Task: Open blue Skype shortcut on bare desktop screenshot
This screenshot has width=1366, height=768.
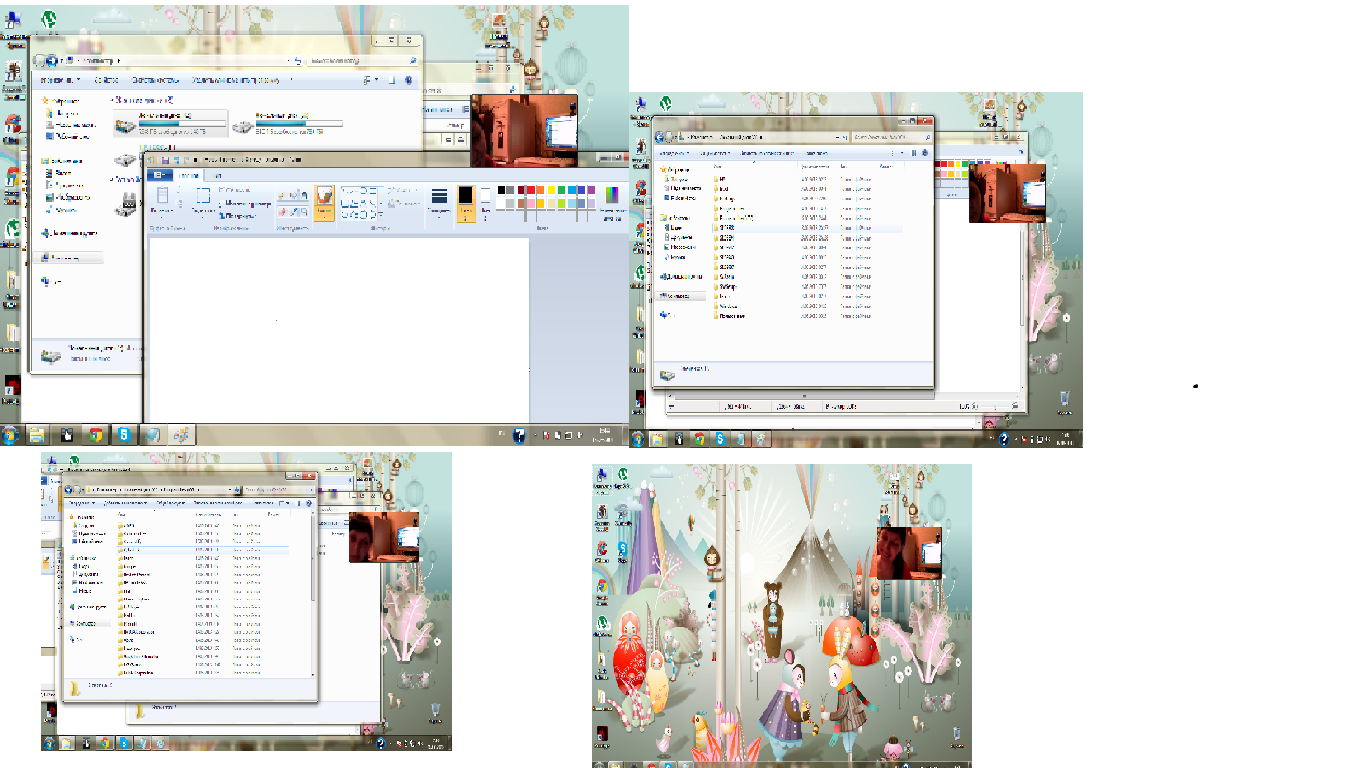Action: point(622,548)
